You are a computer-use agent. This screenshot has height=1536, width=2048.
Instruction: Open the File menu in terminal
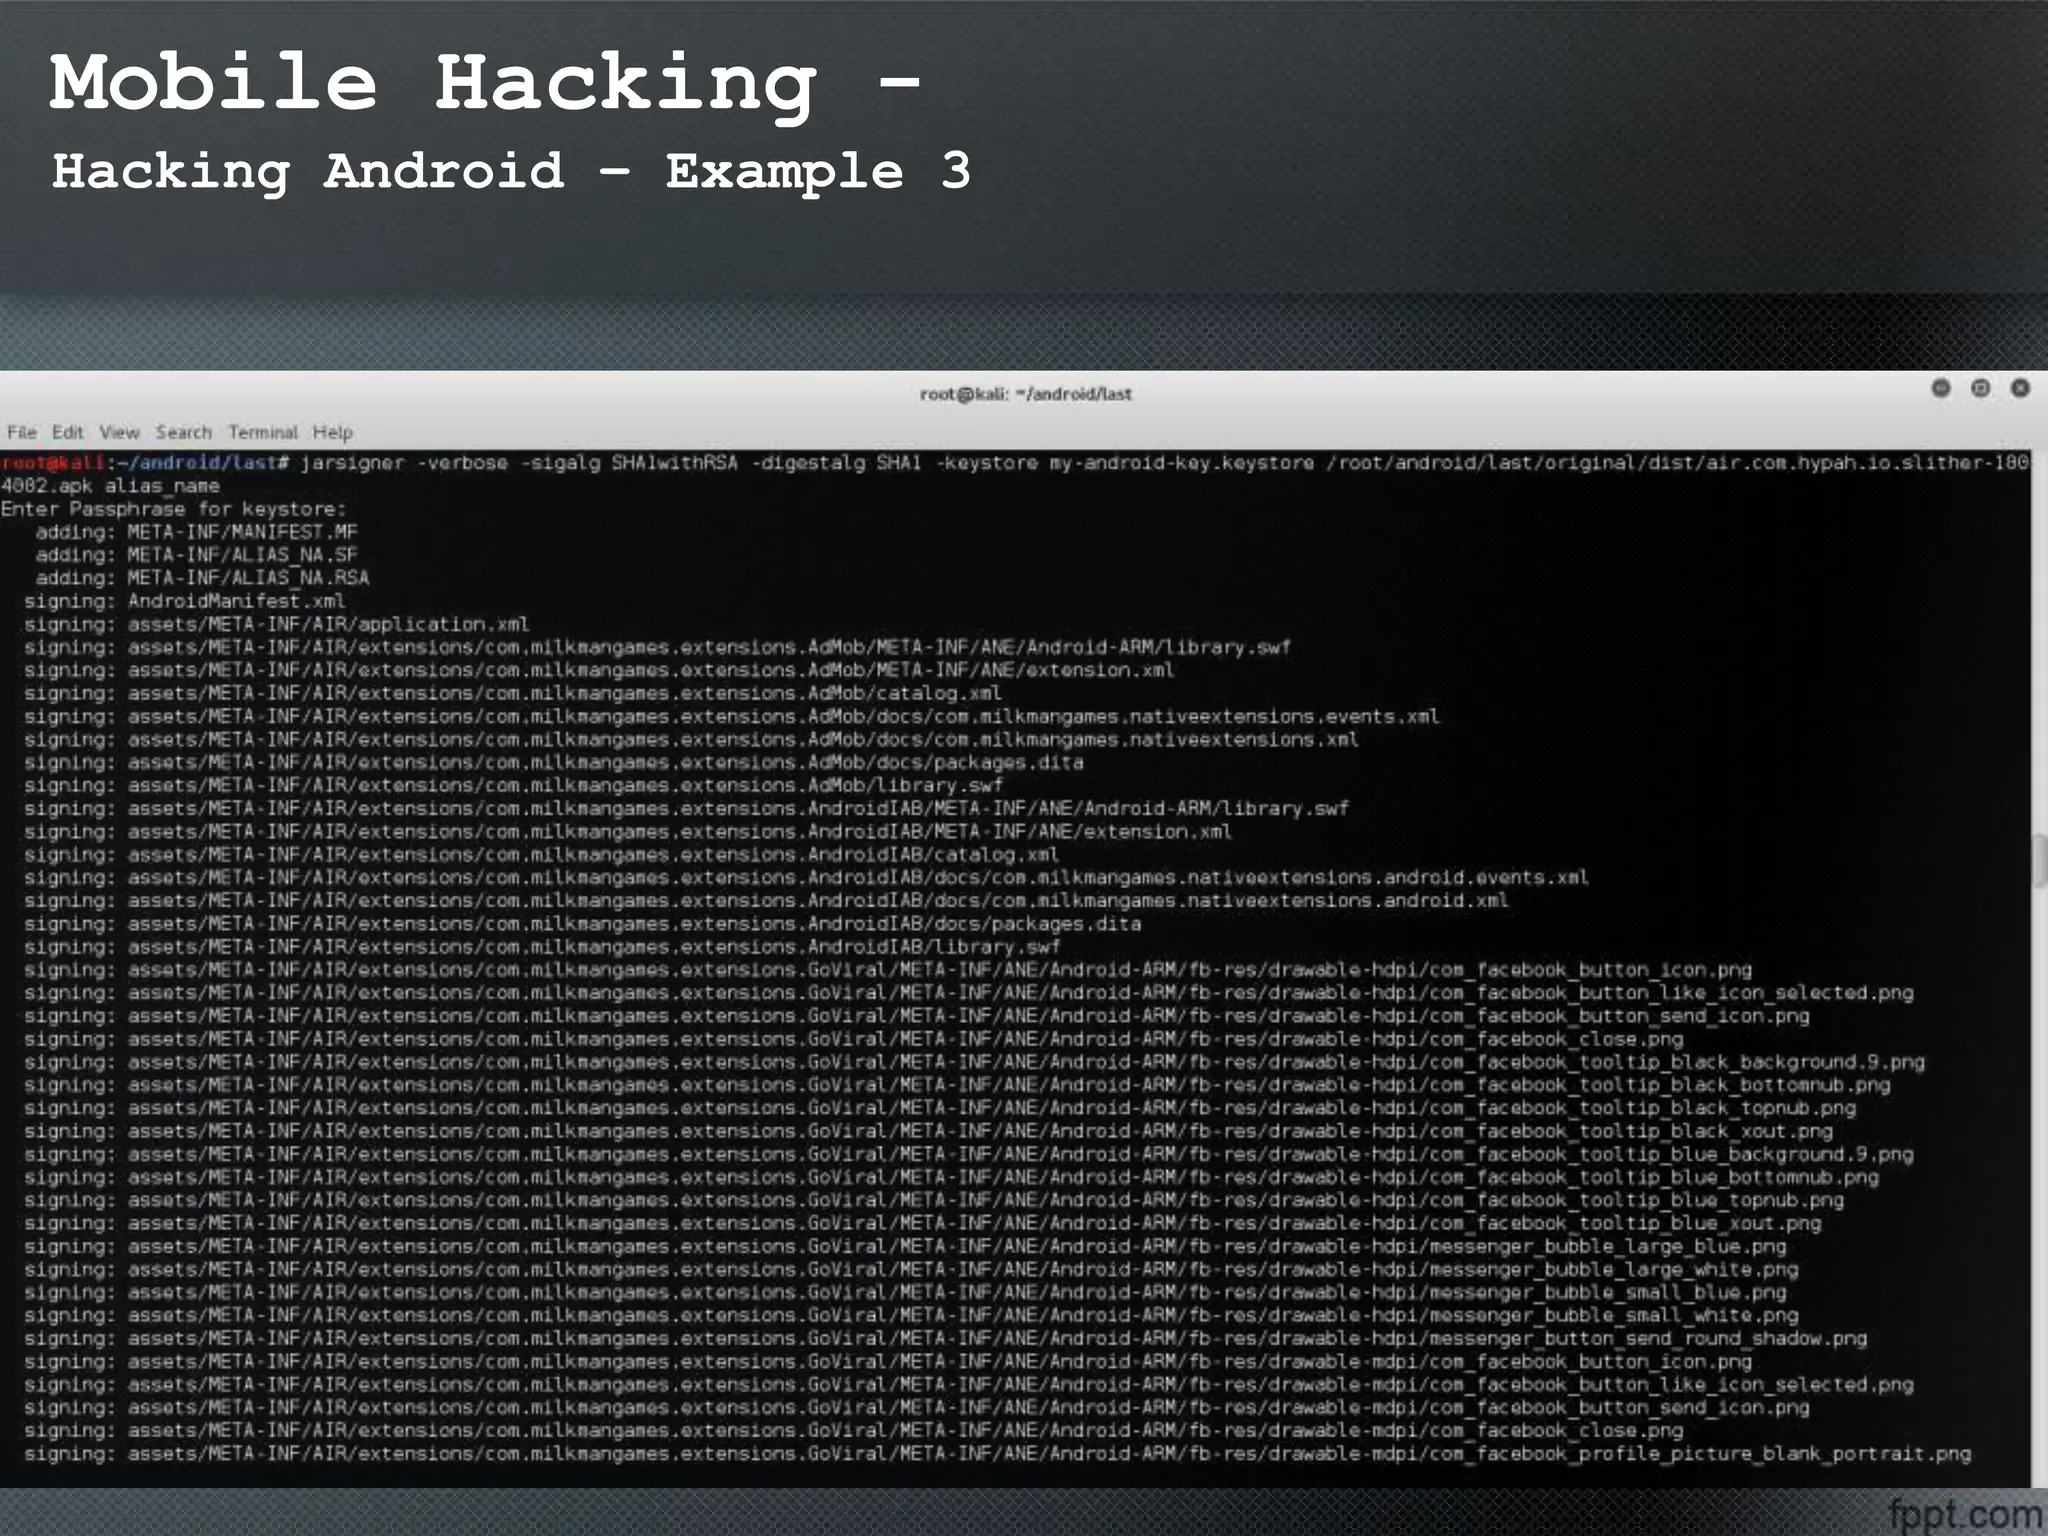coord(22,432)
